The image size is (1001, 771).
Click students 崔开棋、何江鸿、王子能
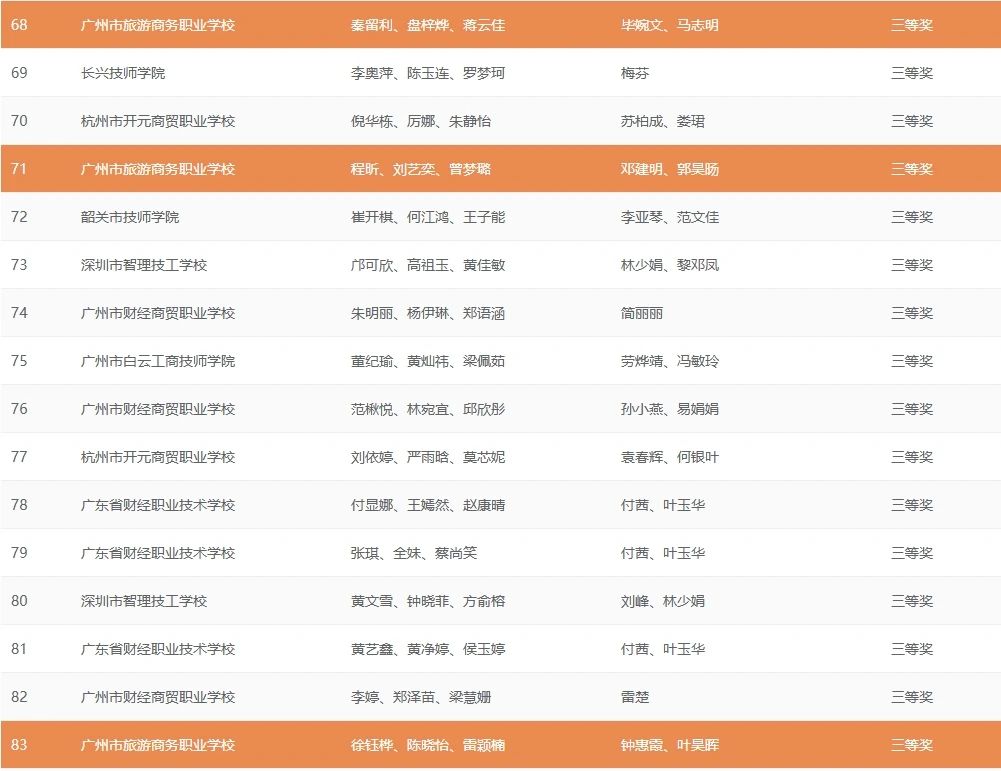tap(428, 217)
